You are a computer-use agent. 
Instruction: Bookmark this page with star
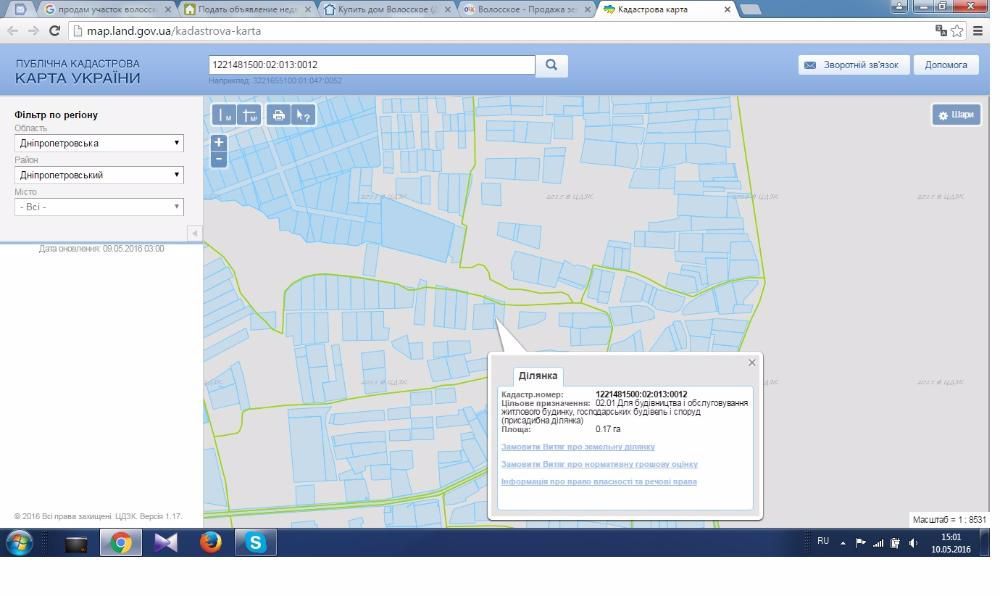pyautogui.click(x=957, y=31)
